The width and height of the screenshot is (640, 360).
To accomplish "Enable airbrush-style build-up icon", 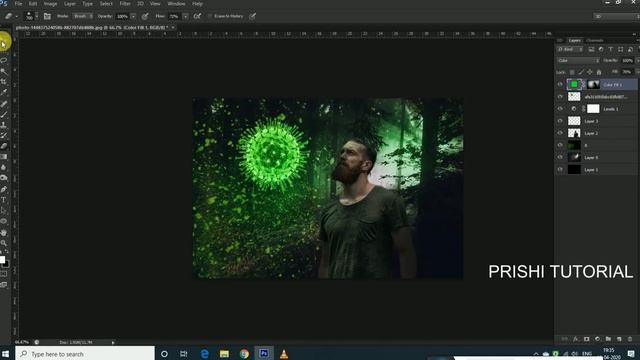I will tap(197, 16).
